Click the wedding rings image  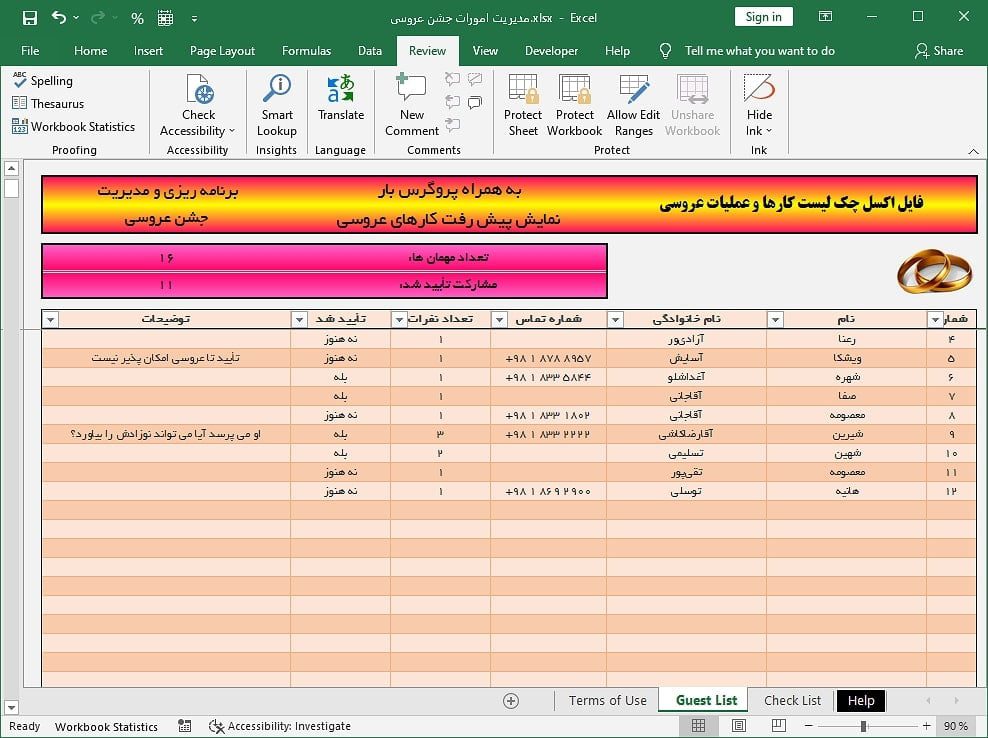(934, 271)
